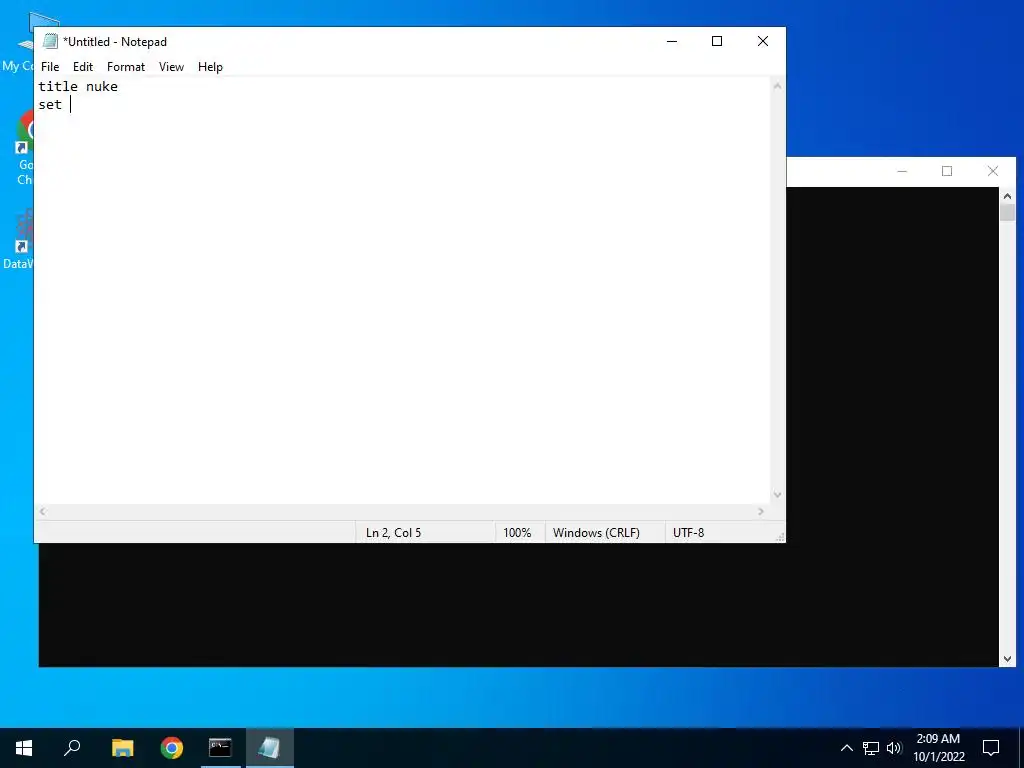1024x768 pixels.
Task: Click command prompt scrollbar down arrow
Action: (1007, 659)
